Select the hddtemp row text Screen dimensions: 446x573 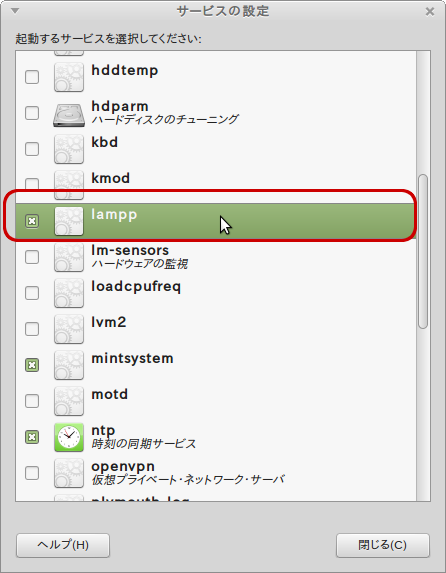125,70
